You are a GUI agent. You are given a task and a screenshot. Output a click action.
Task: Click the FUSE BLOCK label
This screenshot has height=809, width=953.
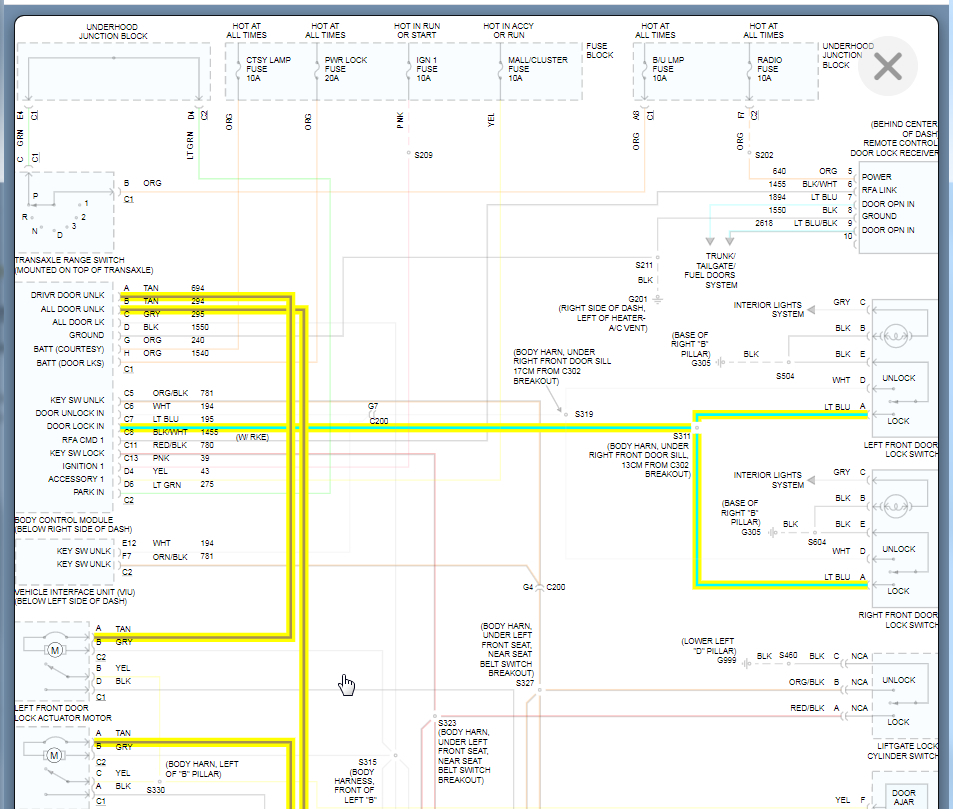(x=599, y=50)
